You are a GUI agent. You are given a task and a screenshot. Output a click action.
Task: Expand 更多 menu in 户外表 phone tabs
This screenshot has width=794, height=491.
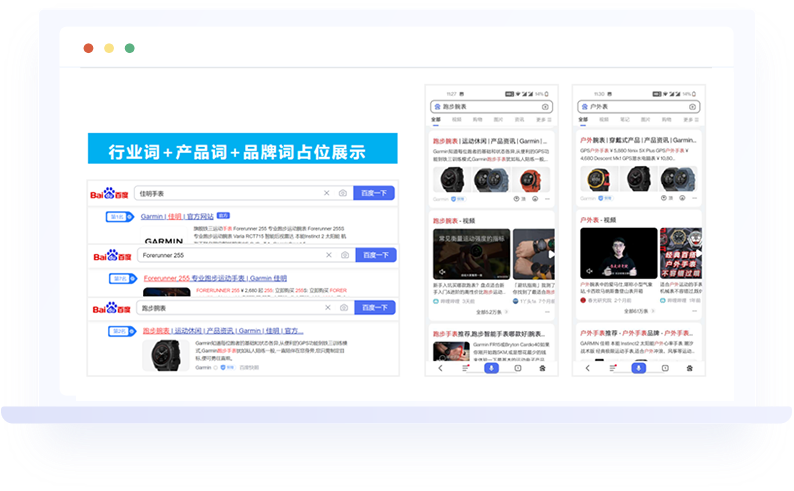(691, 120)
